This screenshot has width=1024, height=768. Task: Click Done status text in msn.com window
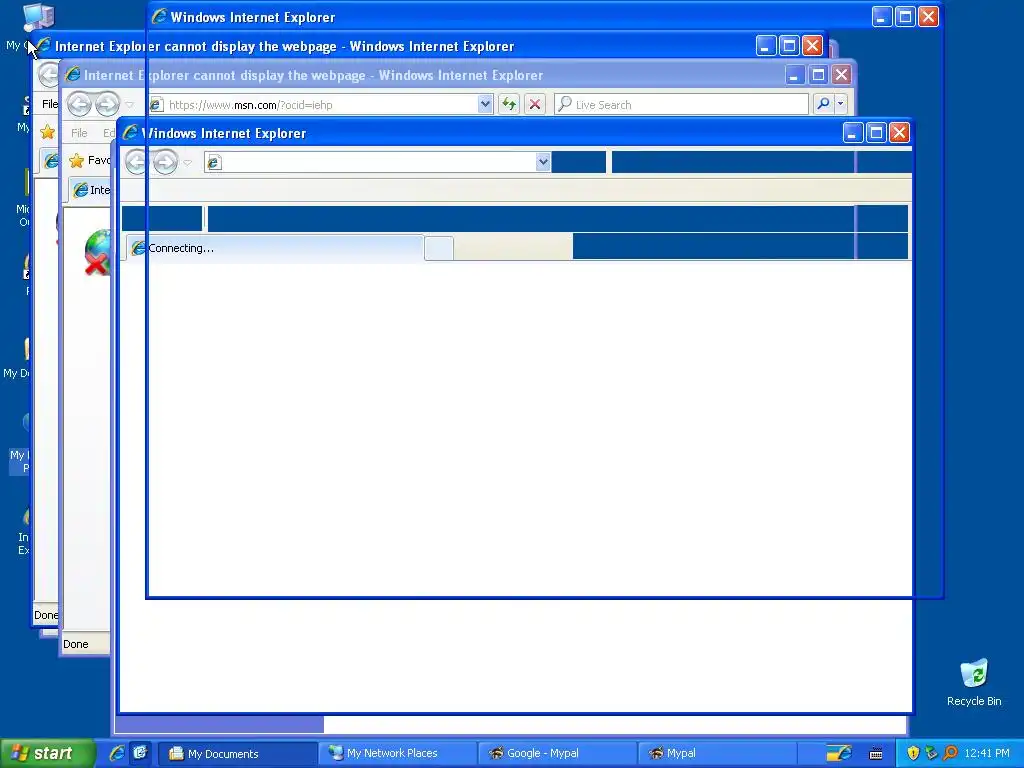(x=76, y=644)
